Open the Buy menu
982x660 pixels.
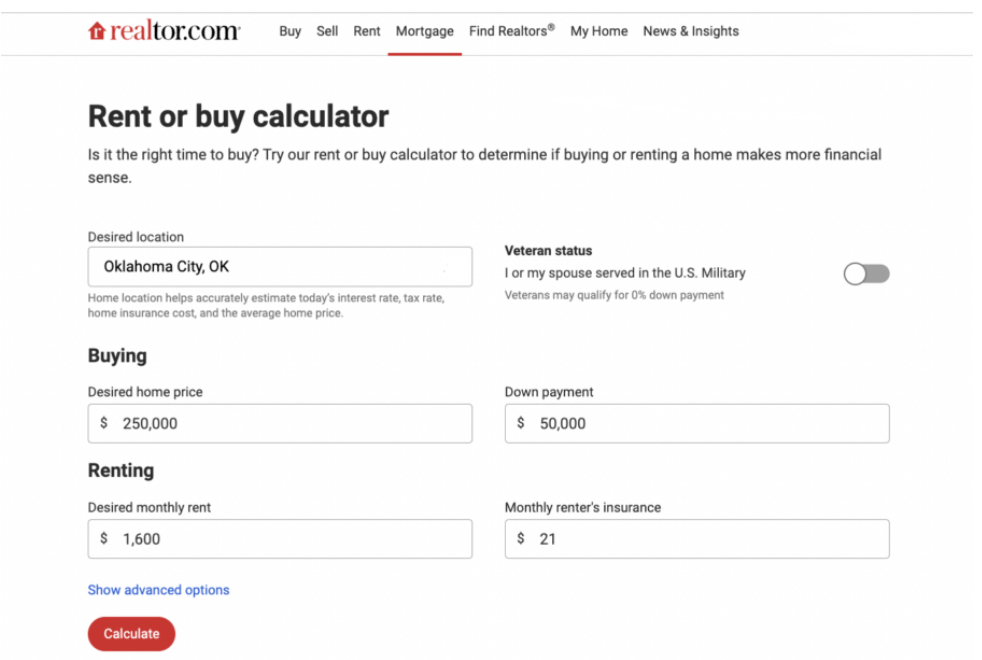coord(290,31)
